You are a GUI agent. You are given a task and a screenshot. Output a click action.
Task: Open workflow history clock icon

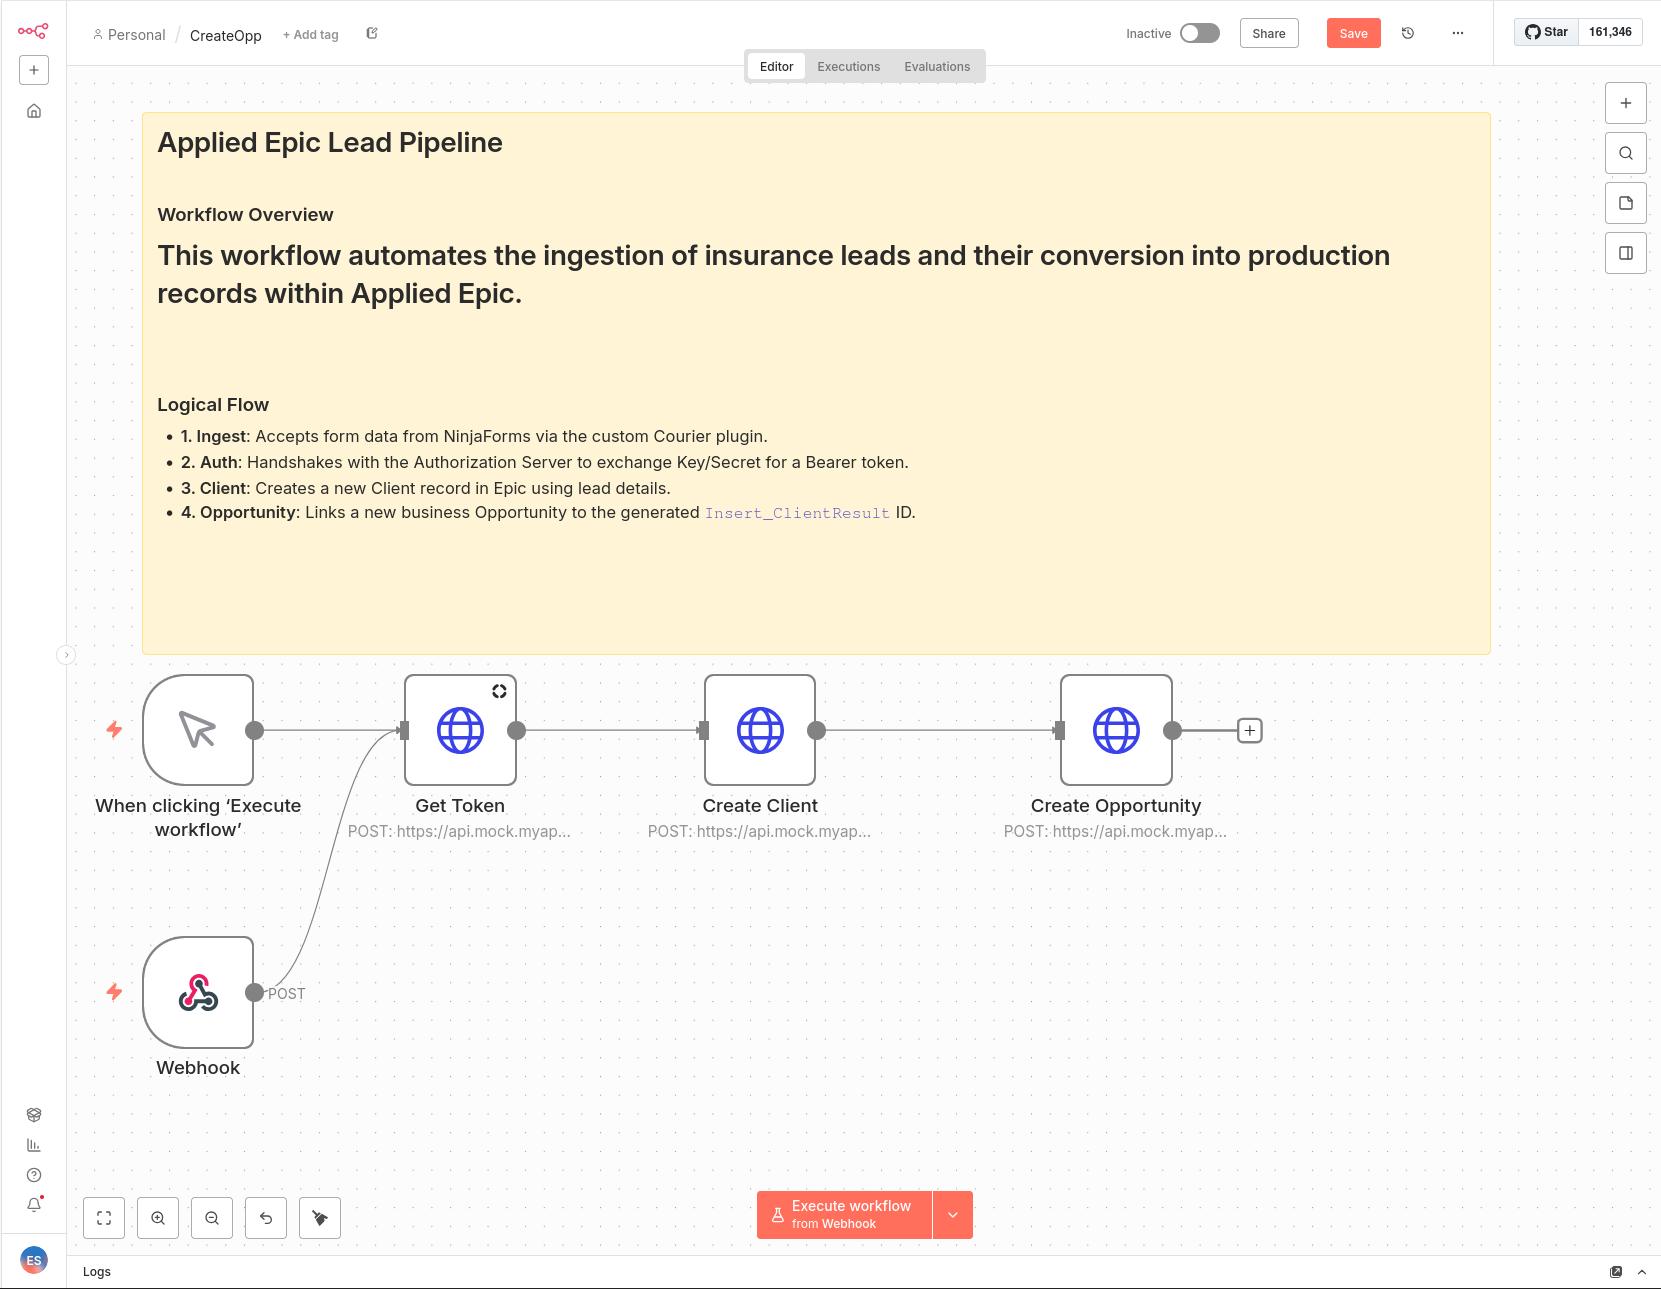coord(1408,33)
